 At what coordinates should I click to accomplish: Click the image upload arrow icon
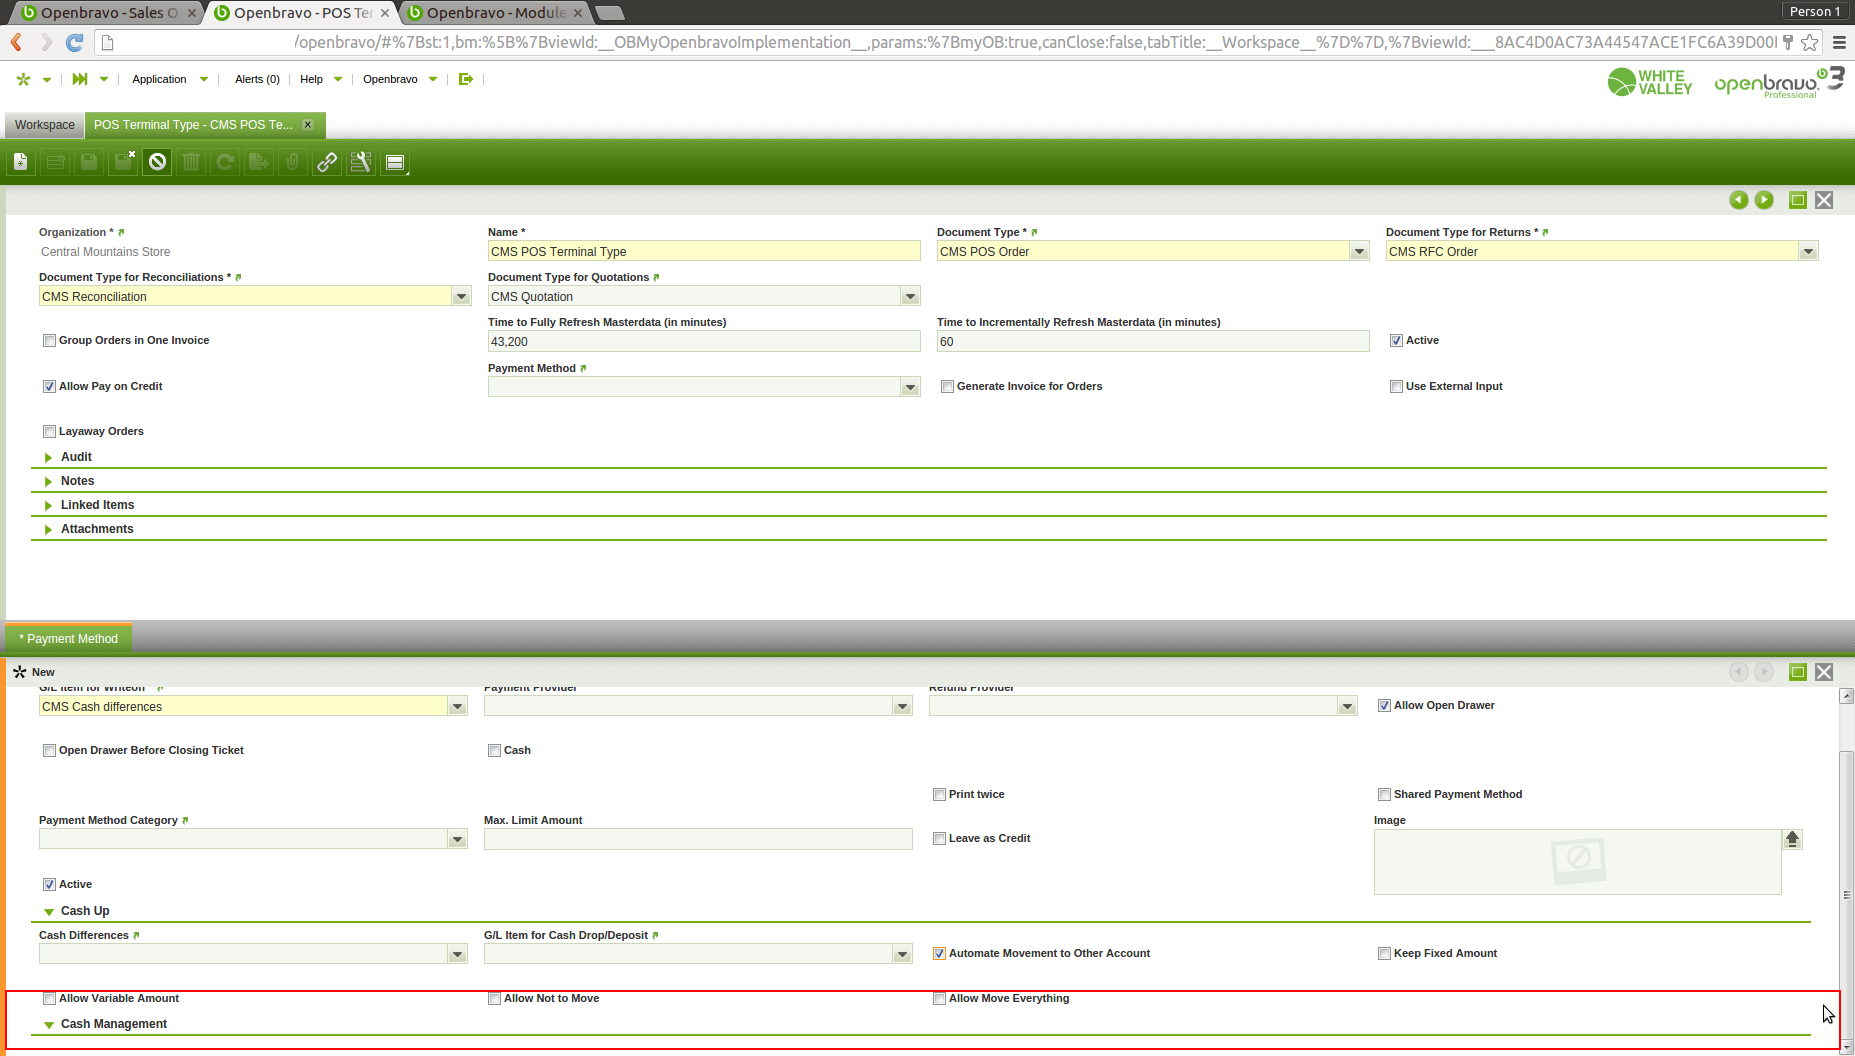point(1792,839)
